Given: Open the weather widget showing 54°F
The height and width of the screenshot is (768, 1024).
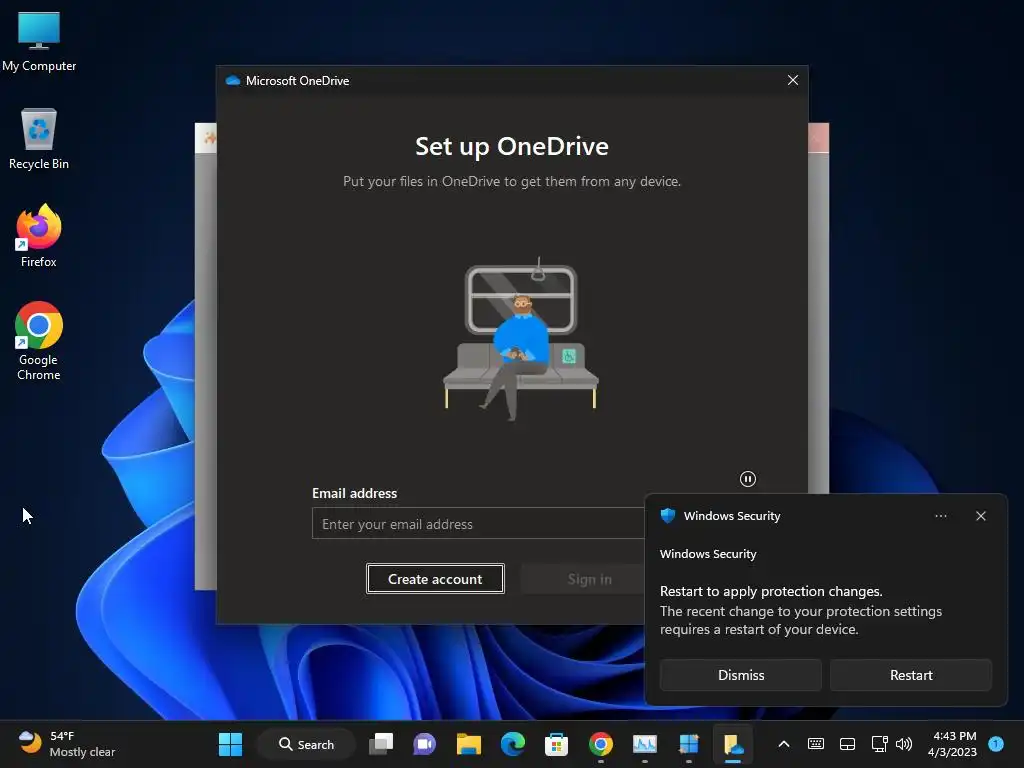Looking at the screenshot, I should (67, 744).
